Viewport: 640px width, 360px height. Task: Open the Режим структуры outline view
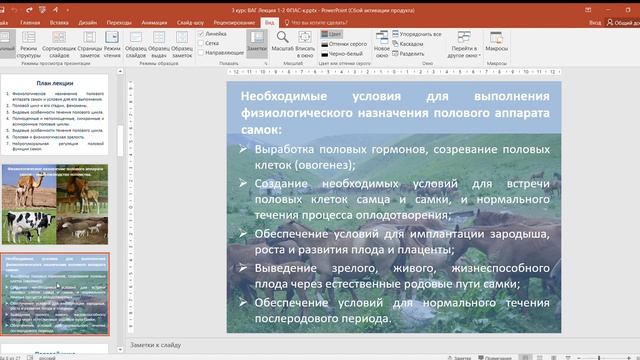[29, 44]
